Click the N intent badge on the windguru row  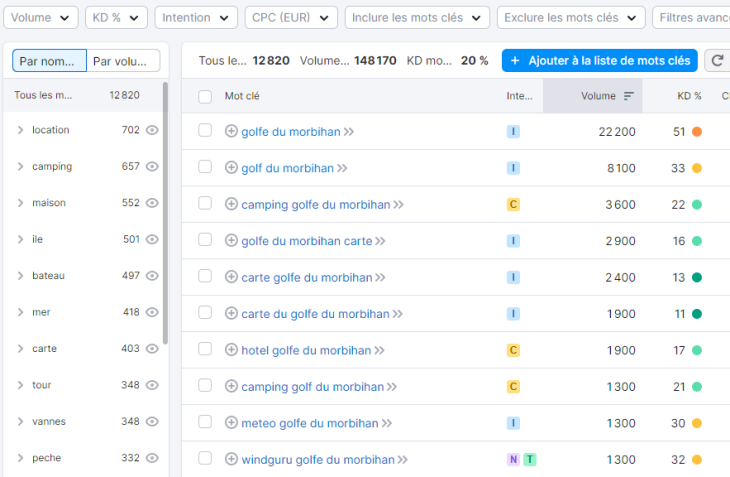tap(513, 459)
